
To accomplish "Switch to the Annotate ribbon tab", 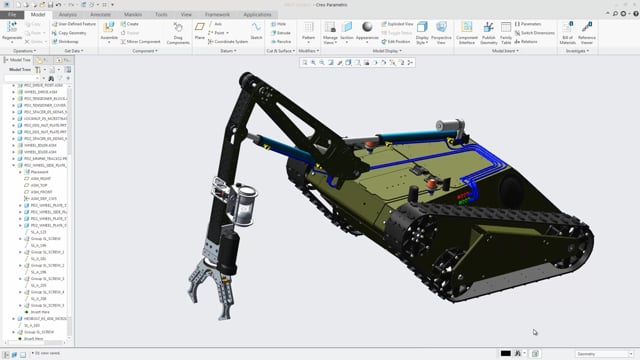I will tap(100, 15).
